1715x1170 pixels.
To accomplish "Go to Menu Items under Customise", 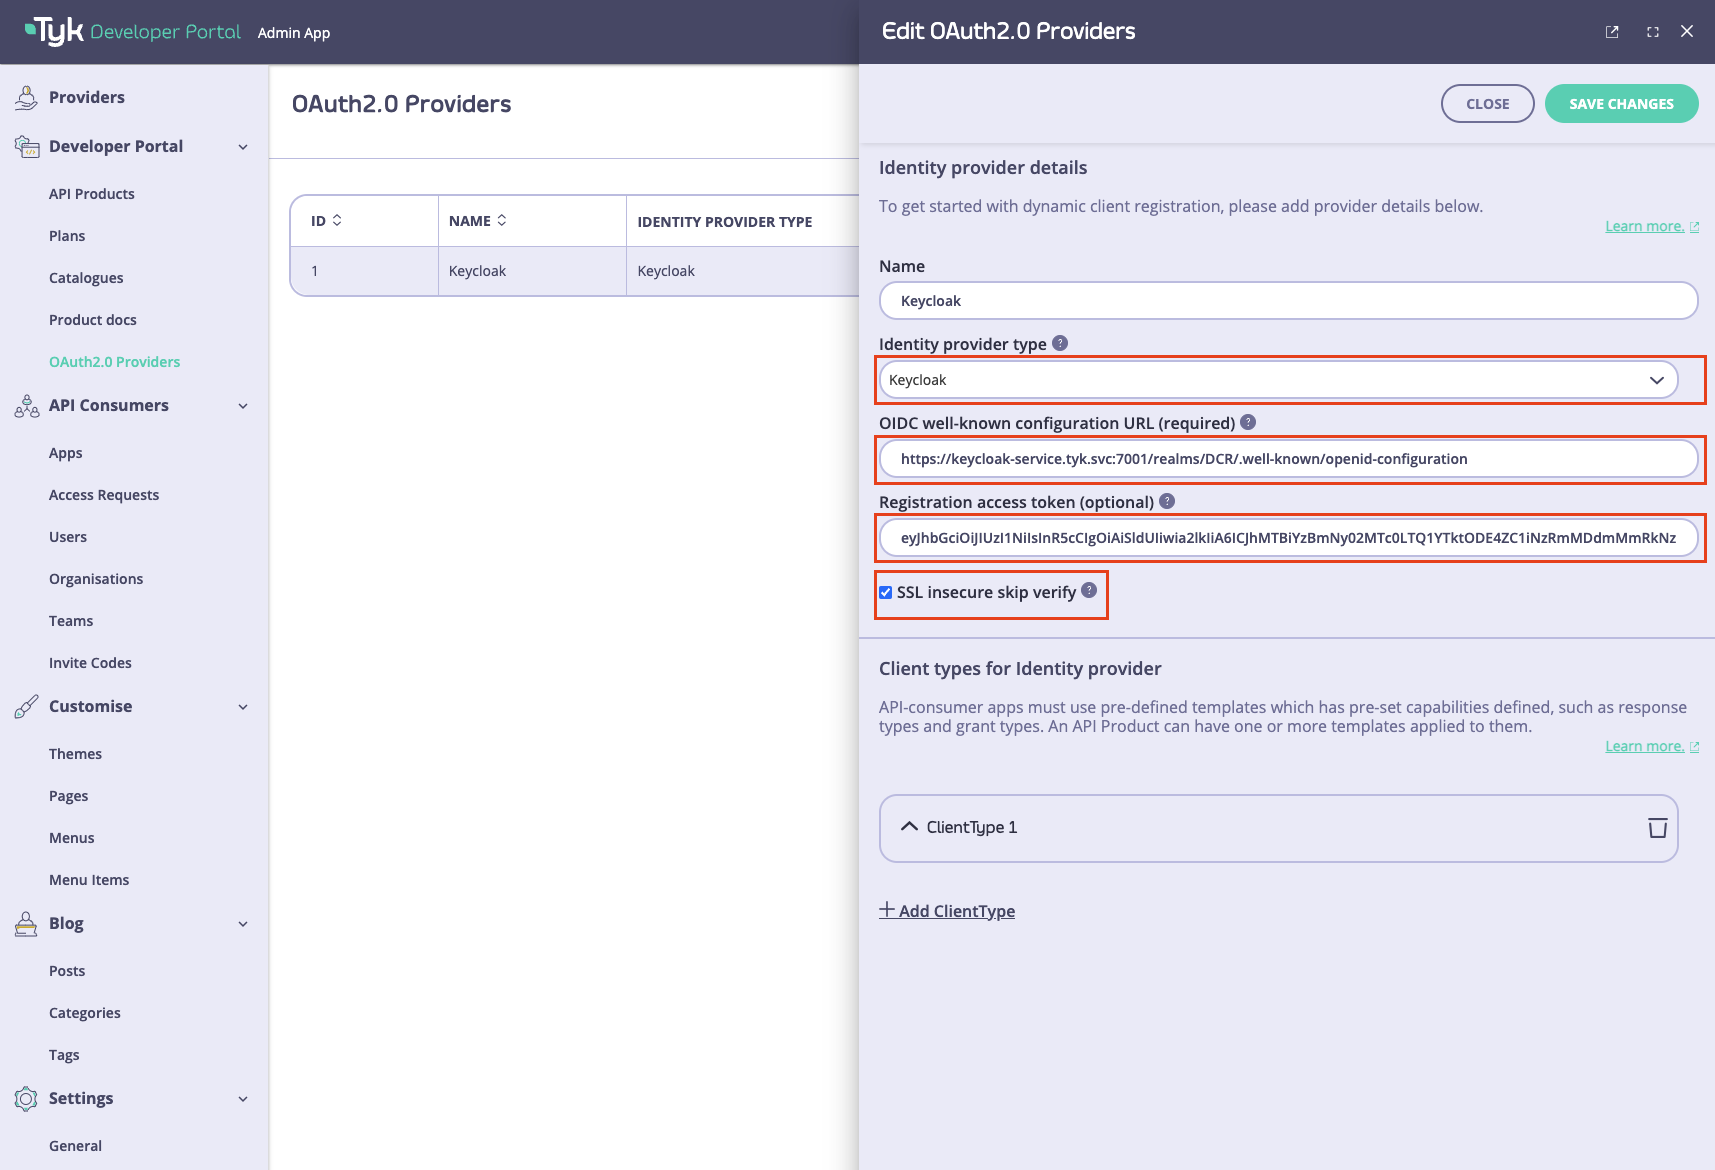I will 89,879.
